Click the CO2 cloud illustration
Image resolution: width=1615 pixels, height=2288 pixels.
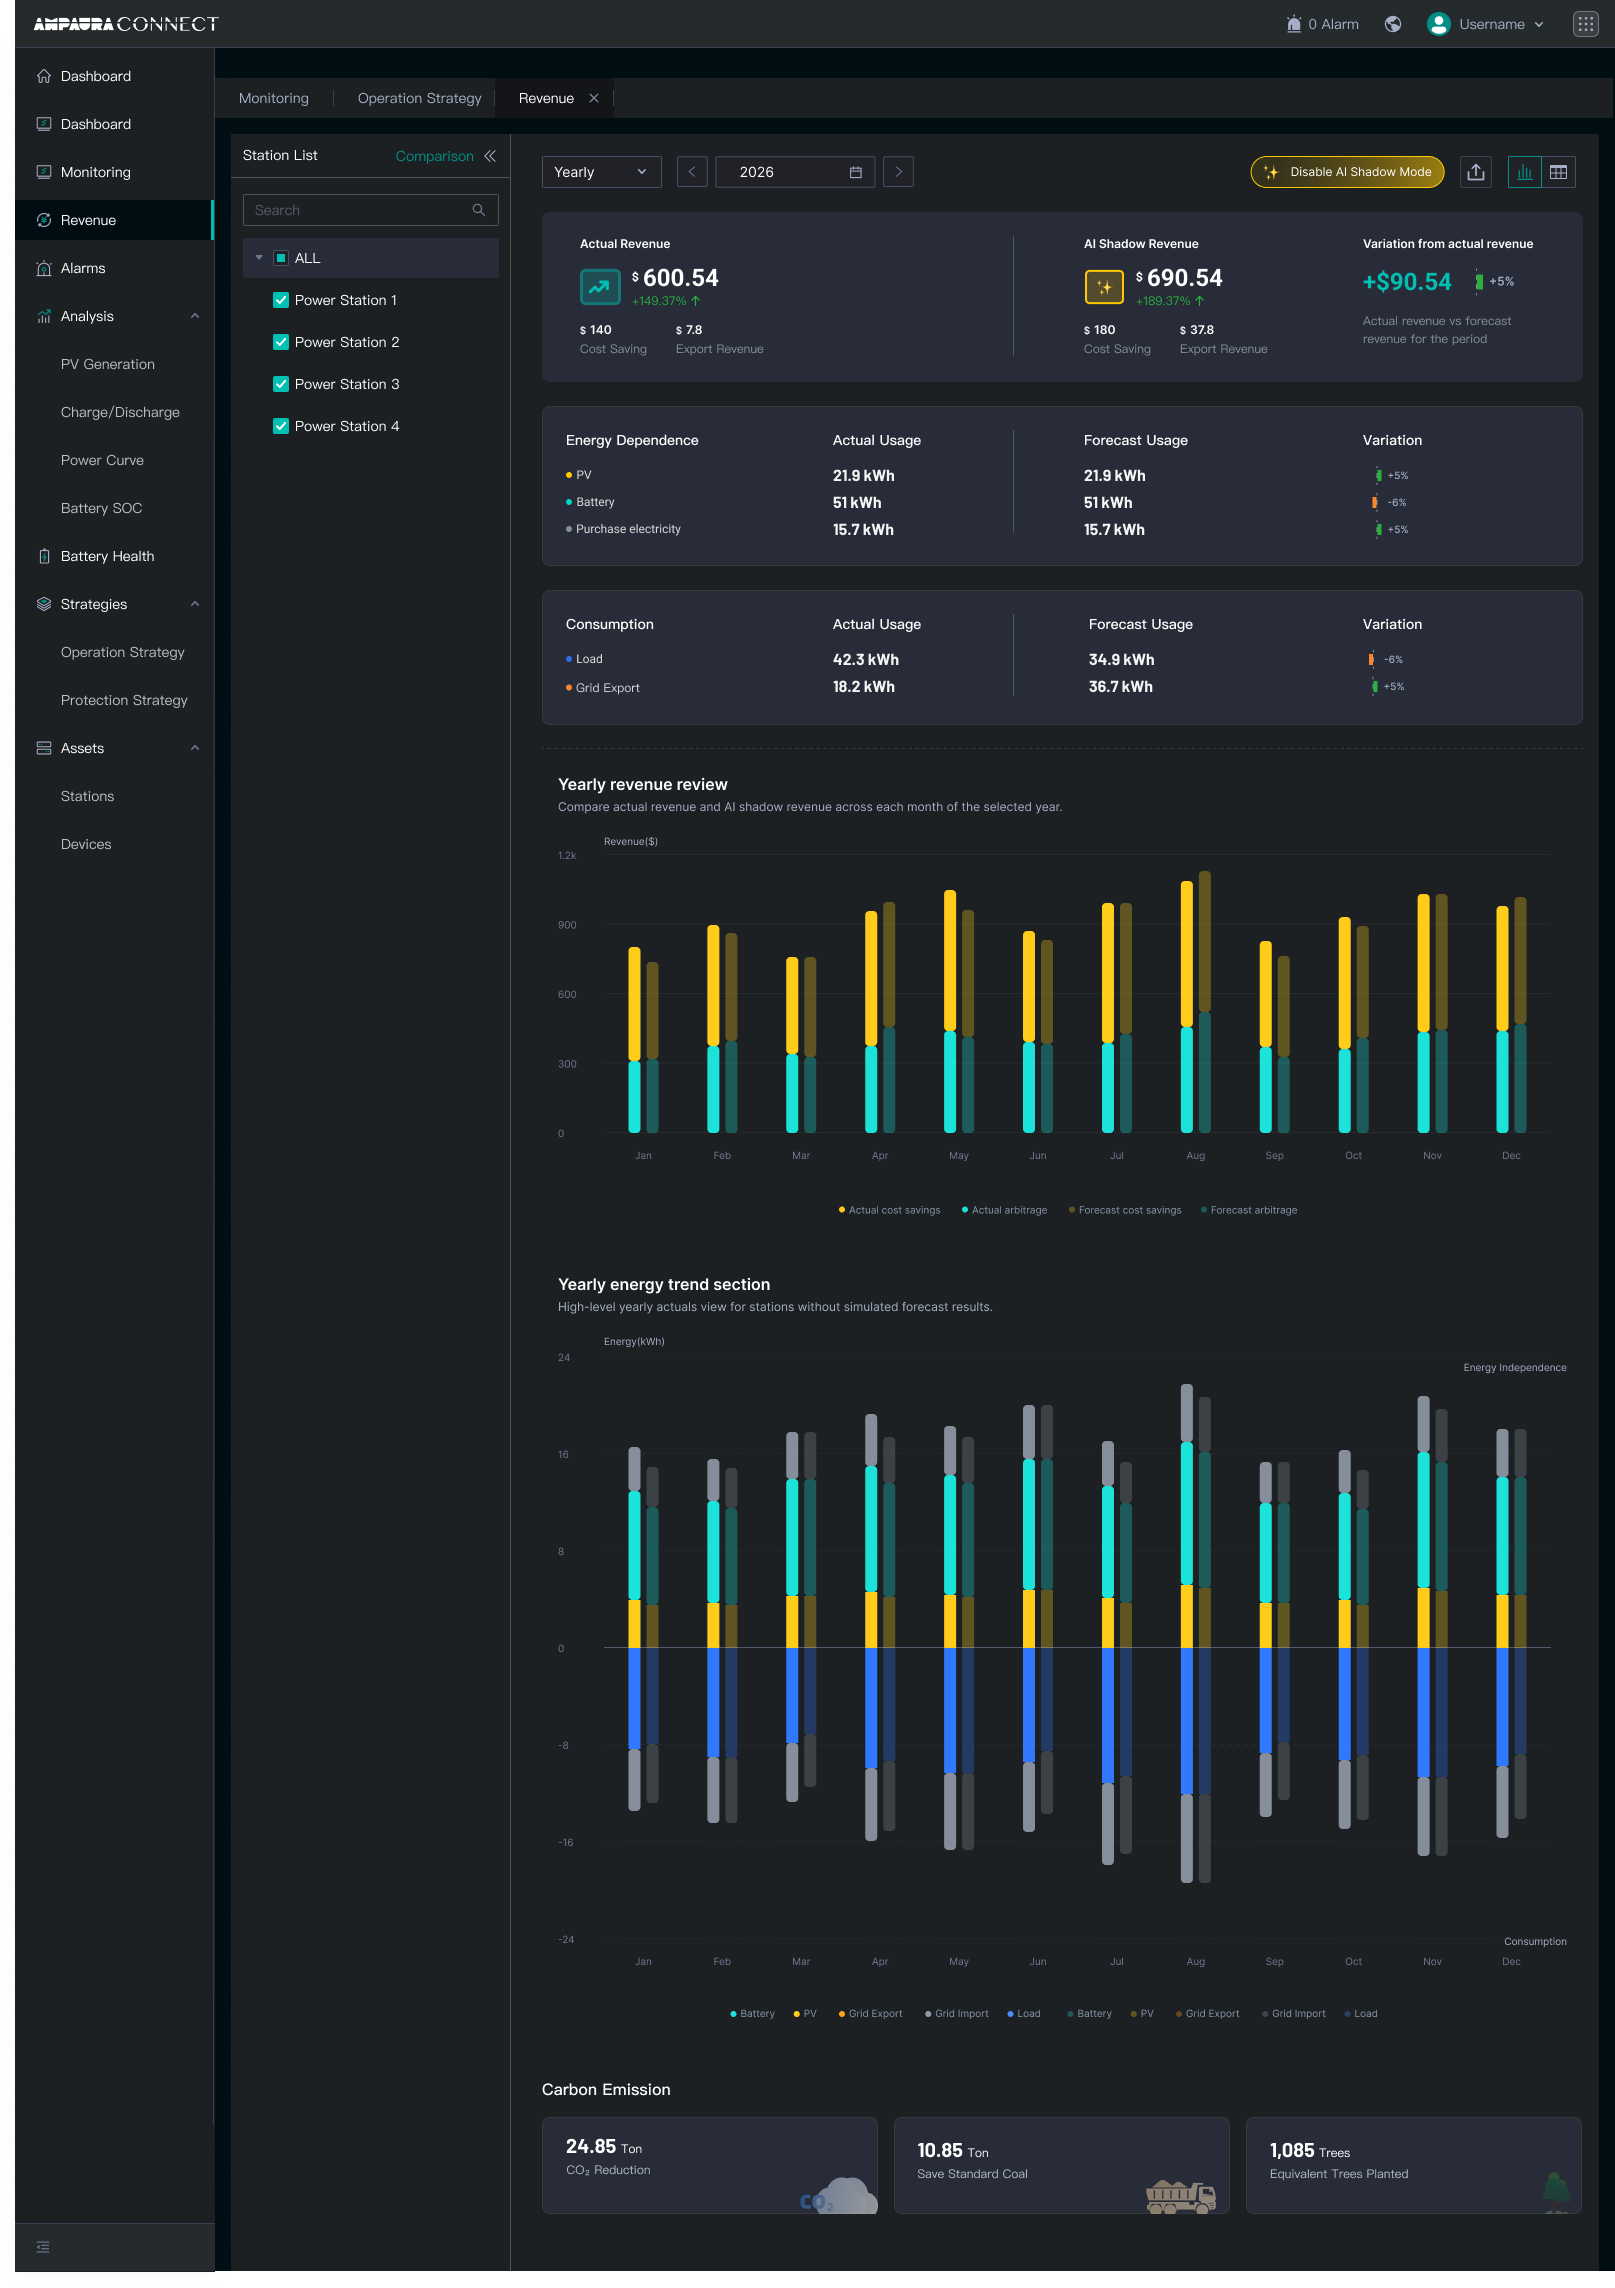838,2195
